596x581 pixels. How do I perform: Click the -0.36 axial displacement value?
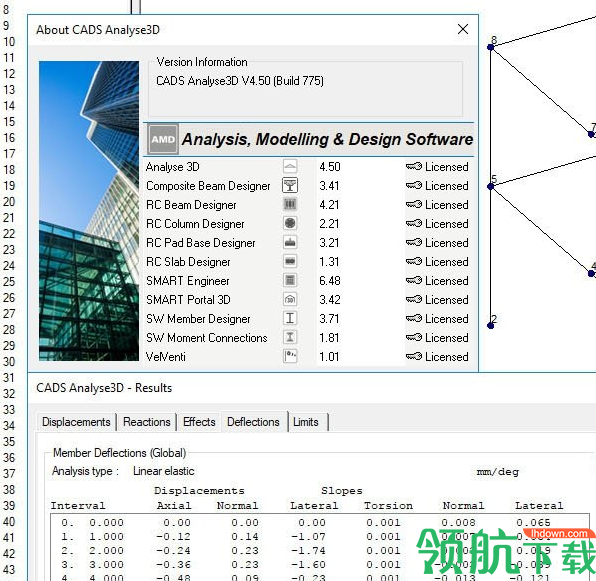click(173, 565)
